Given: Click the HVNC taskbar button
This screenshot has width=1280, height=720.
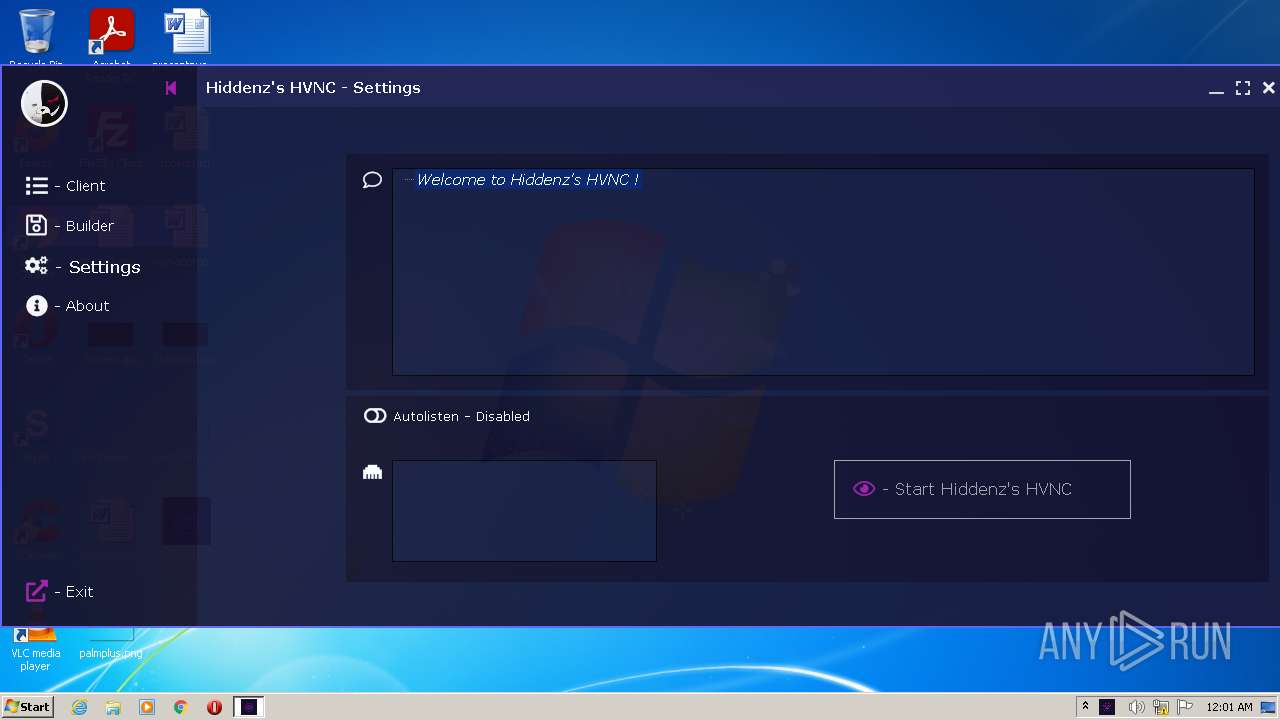Looking at the screenshot, I should pyautogui.click(x=249, y=707).
